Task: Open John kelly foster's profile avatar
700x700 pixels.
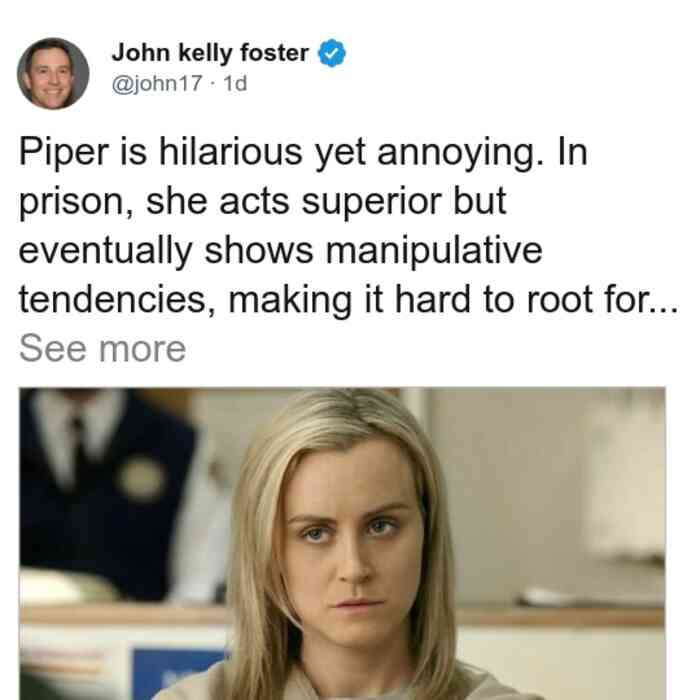Action: 53,74
